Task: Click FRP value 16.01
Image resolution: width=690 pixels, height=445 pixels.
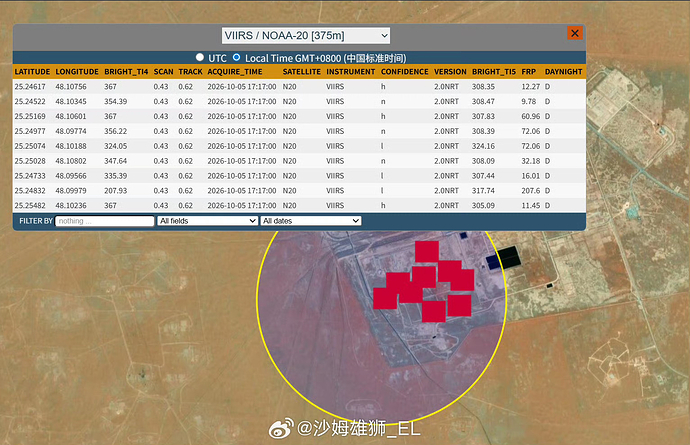Action: [x=531, y=176]
